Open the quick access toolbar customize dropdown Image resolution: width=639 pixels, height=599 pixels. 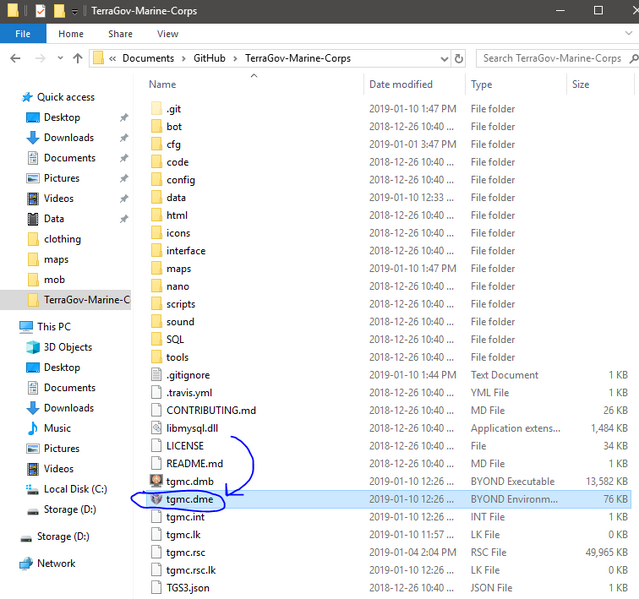[x=75, y=12]
